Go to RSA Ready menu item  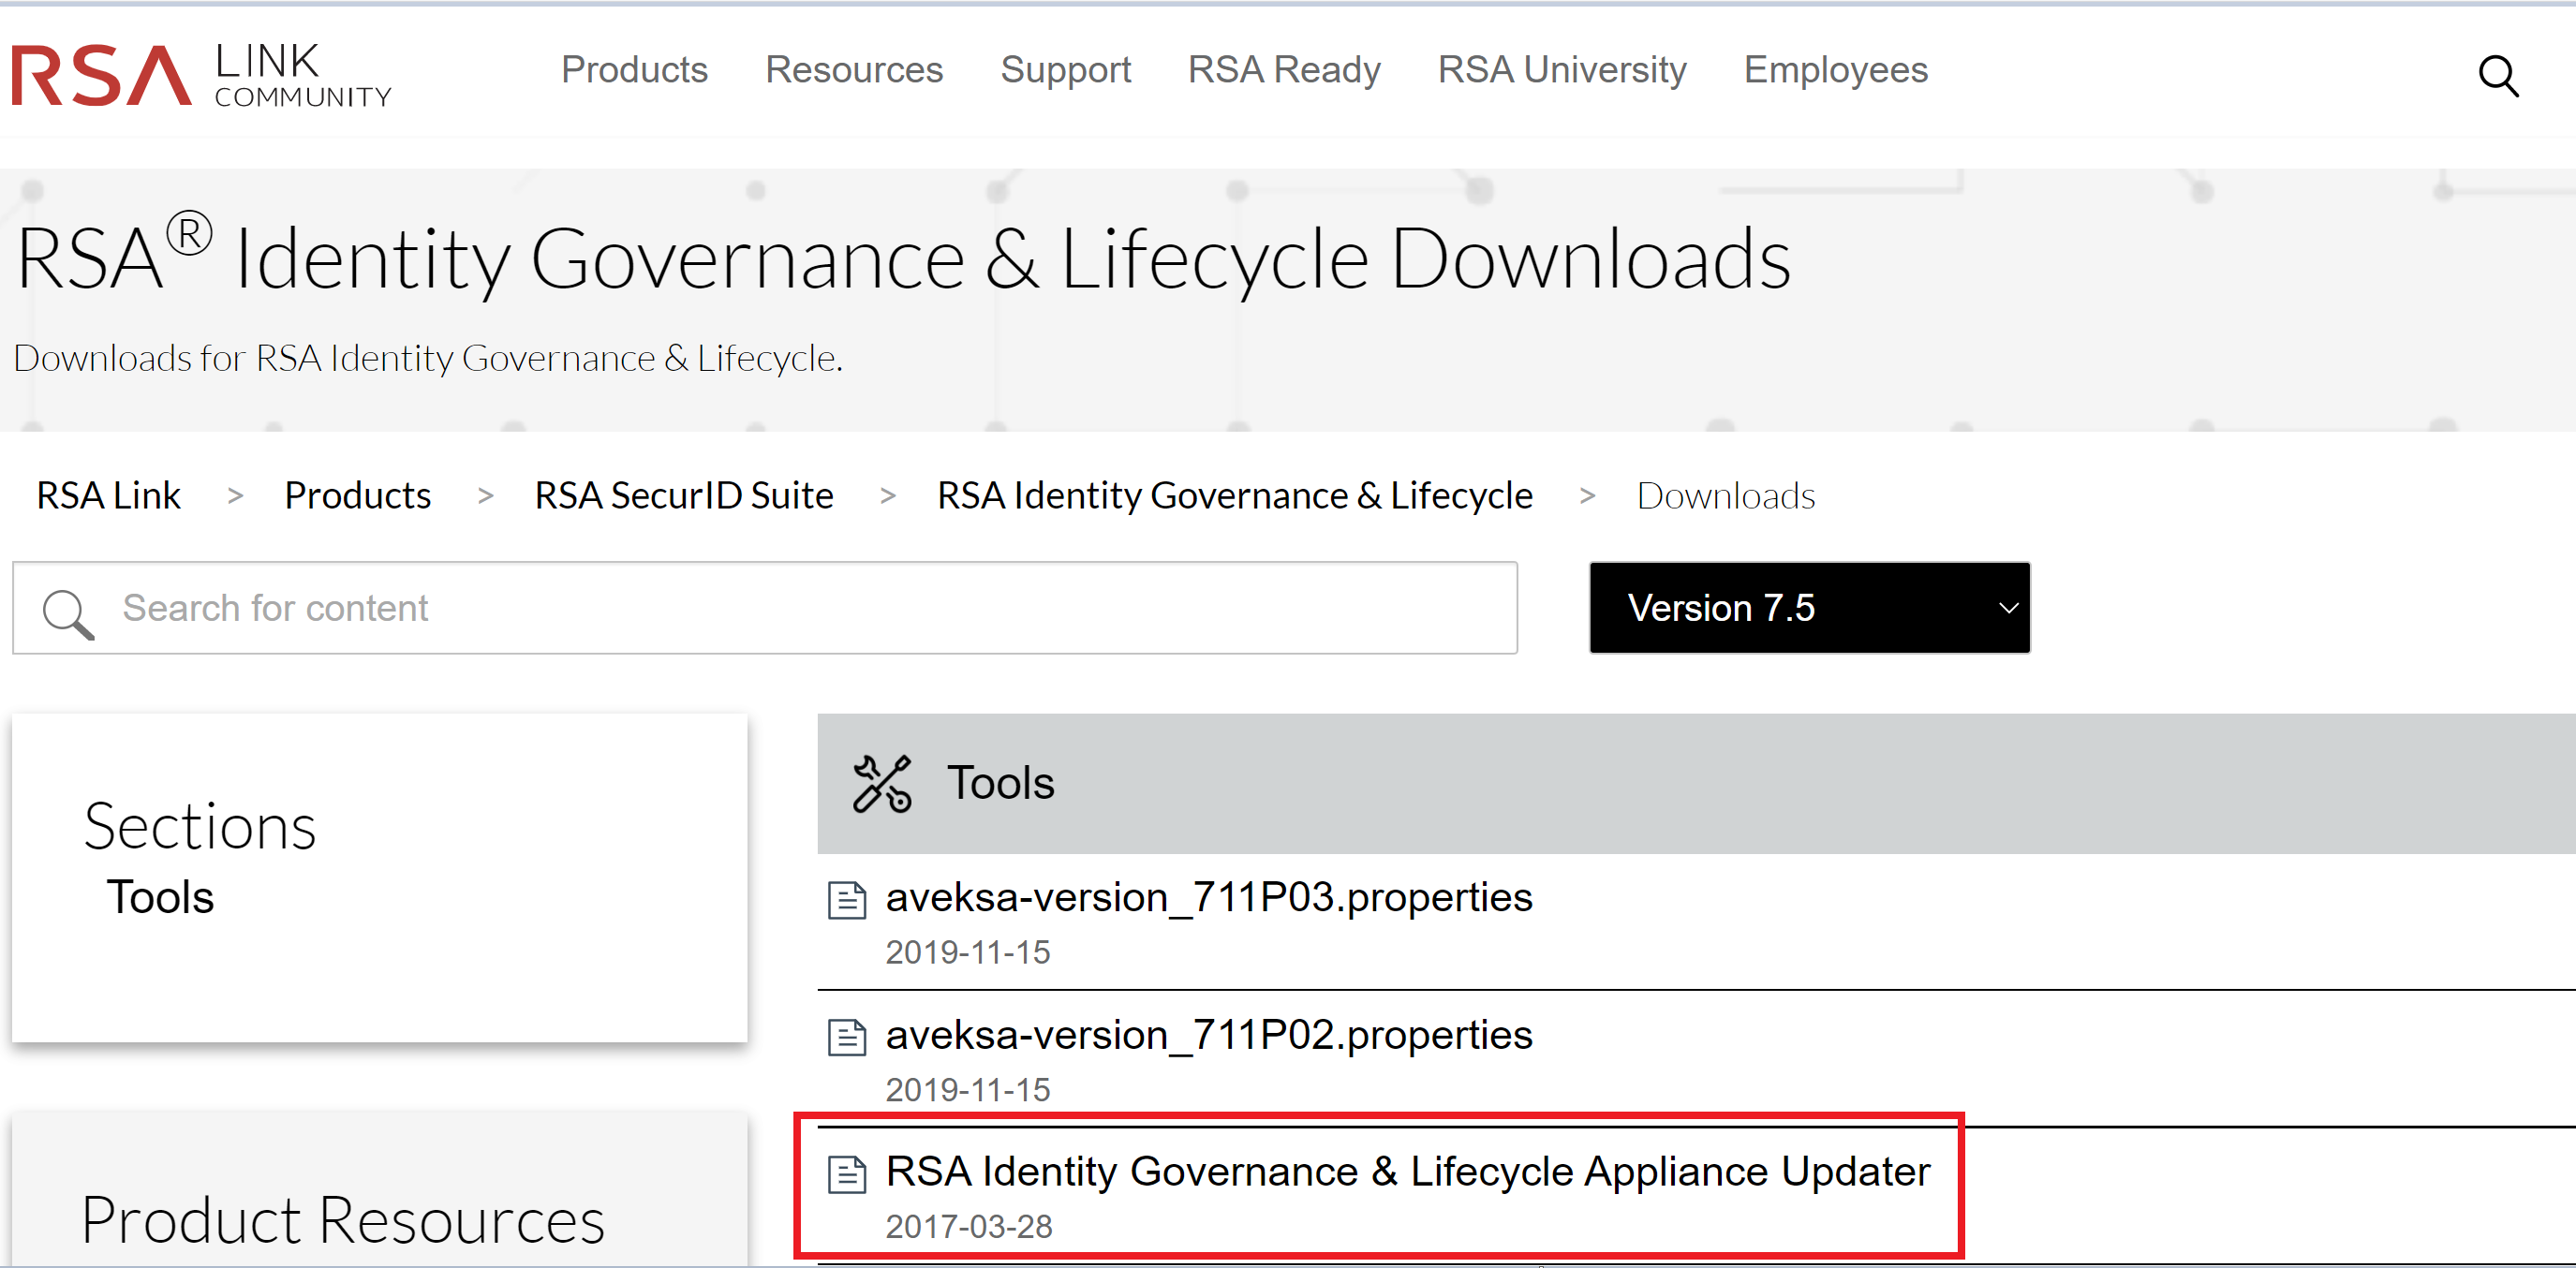1283,70
